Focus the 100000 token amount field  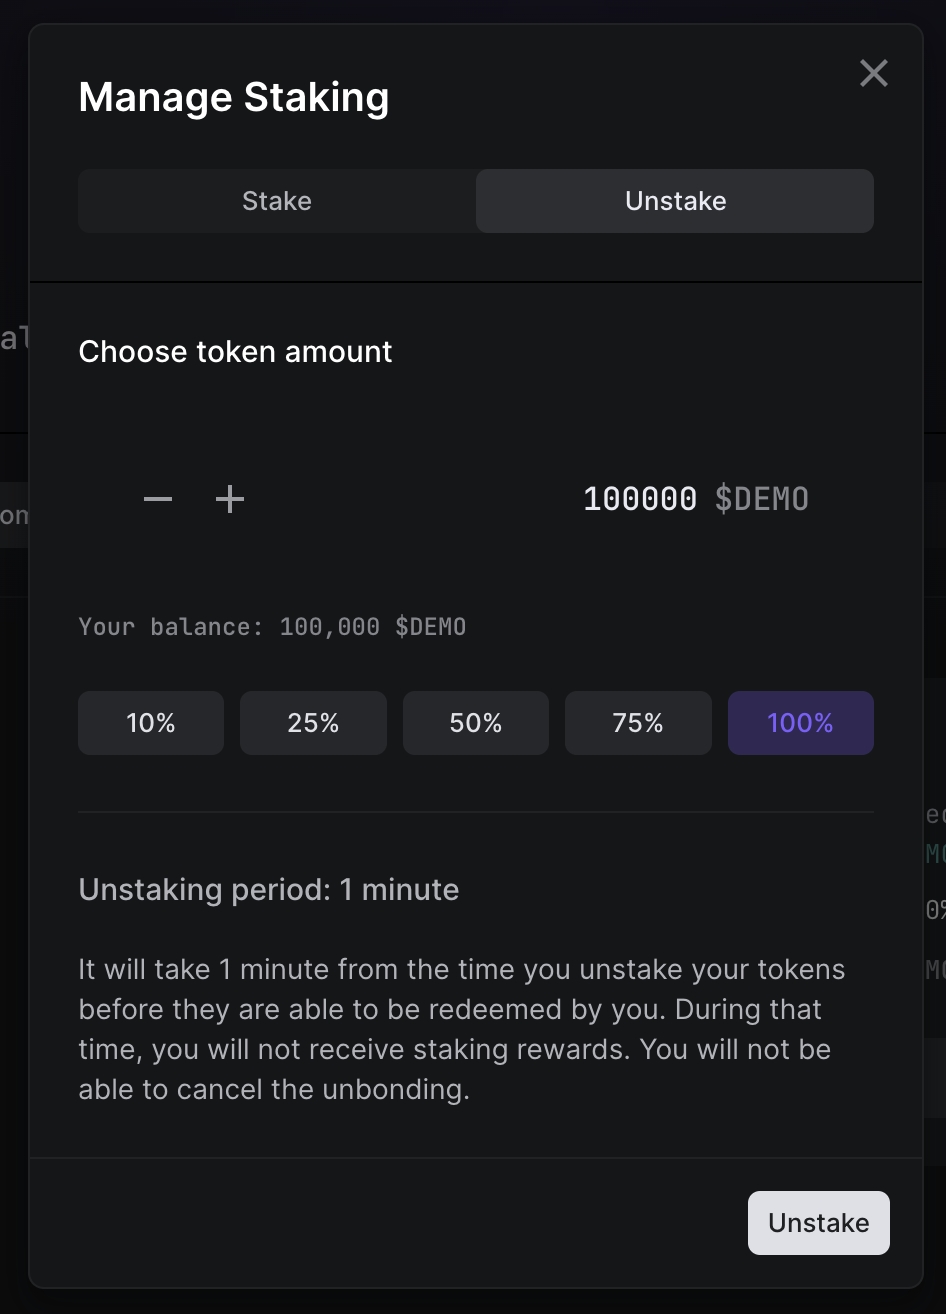coord(640,499)
